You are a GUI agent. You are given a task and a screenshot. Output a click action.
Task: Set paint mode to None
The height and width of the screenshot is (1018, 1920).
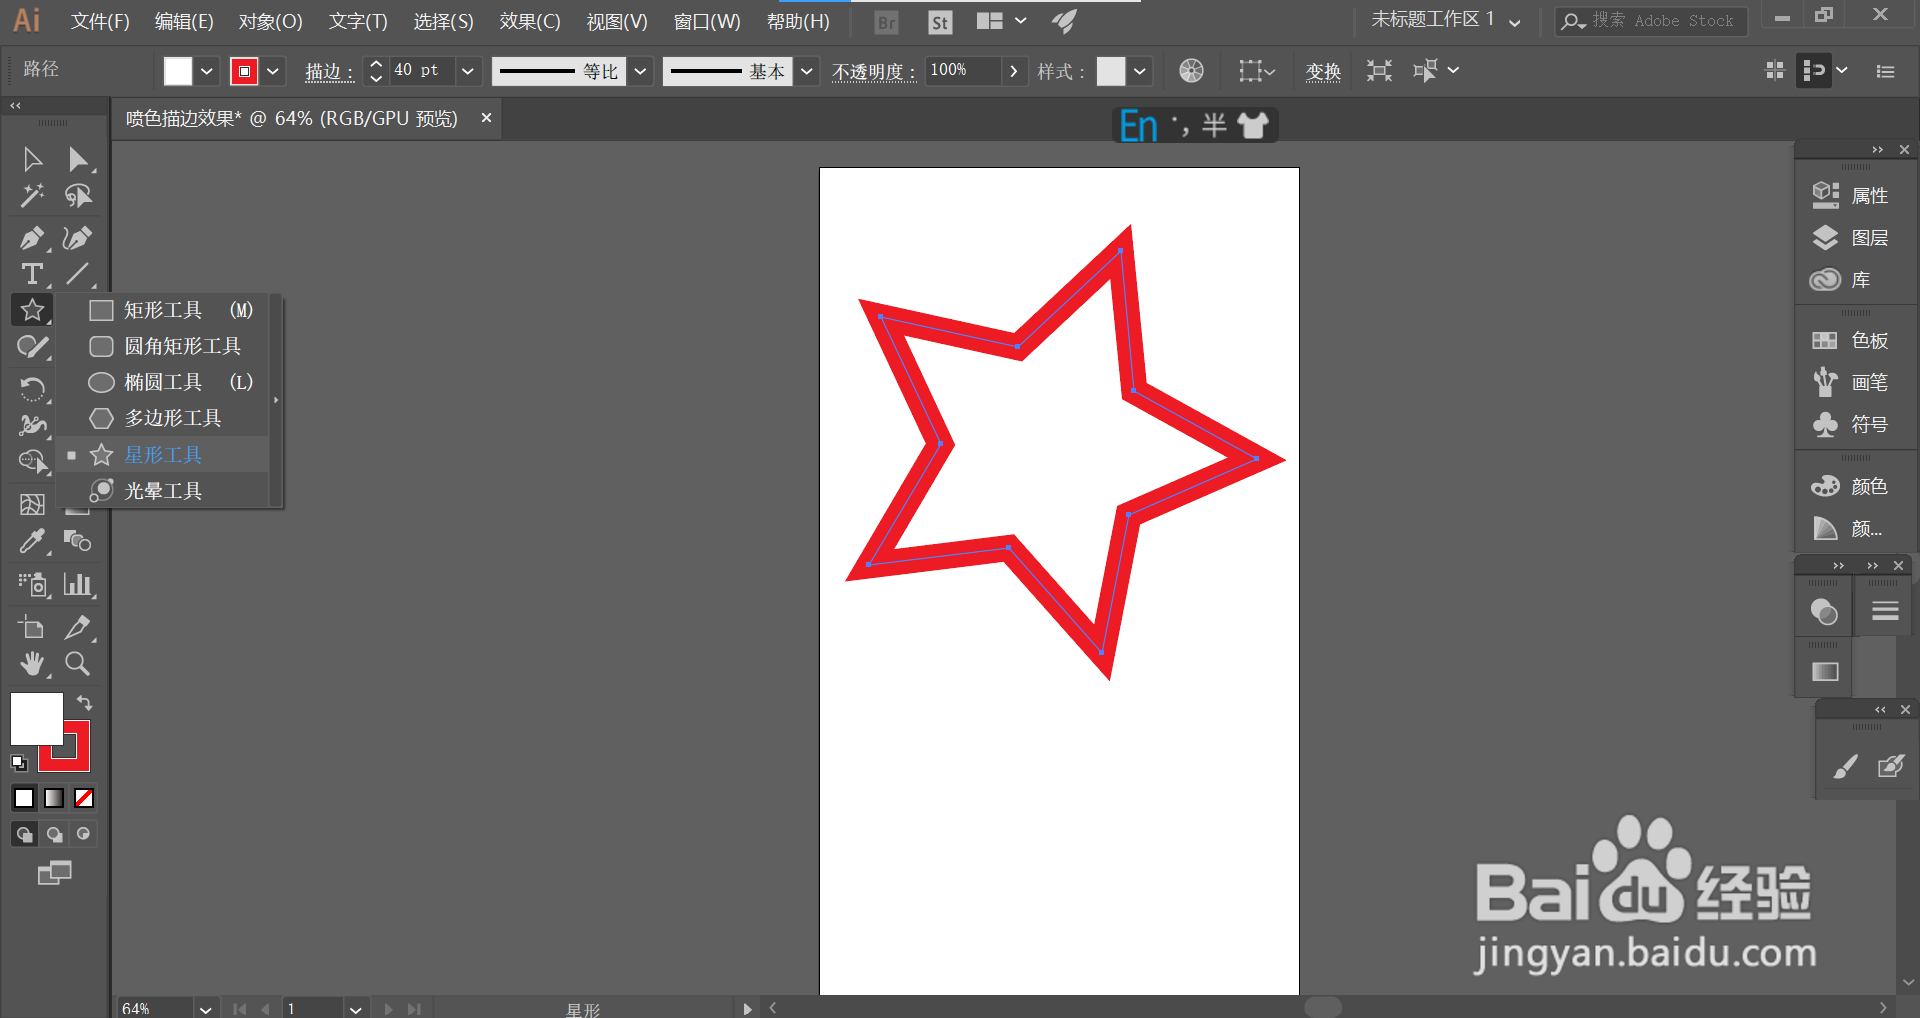click(84, 798)
